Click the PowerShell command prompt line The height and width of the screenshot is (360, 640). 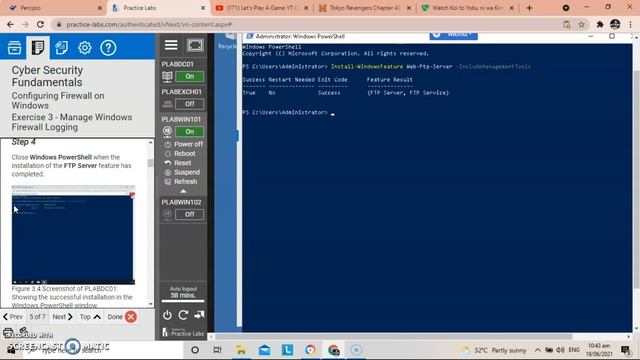coord(288,112)
